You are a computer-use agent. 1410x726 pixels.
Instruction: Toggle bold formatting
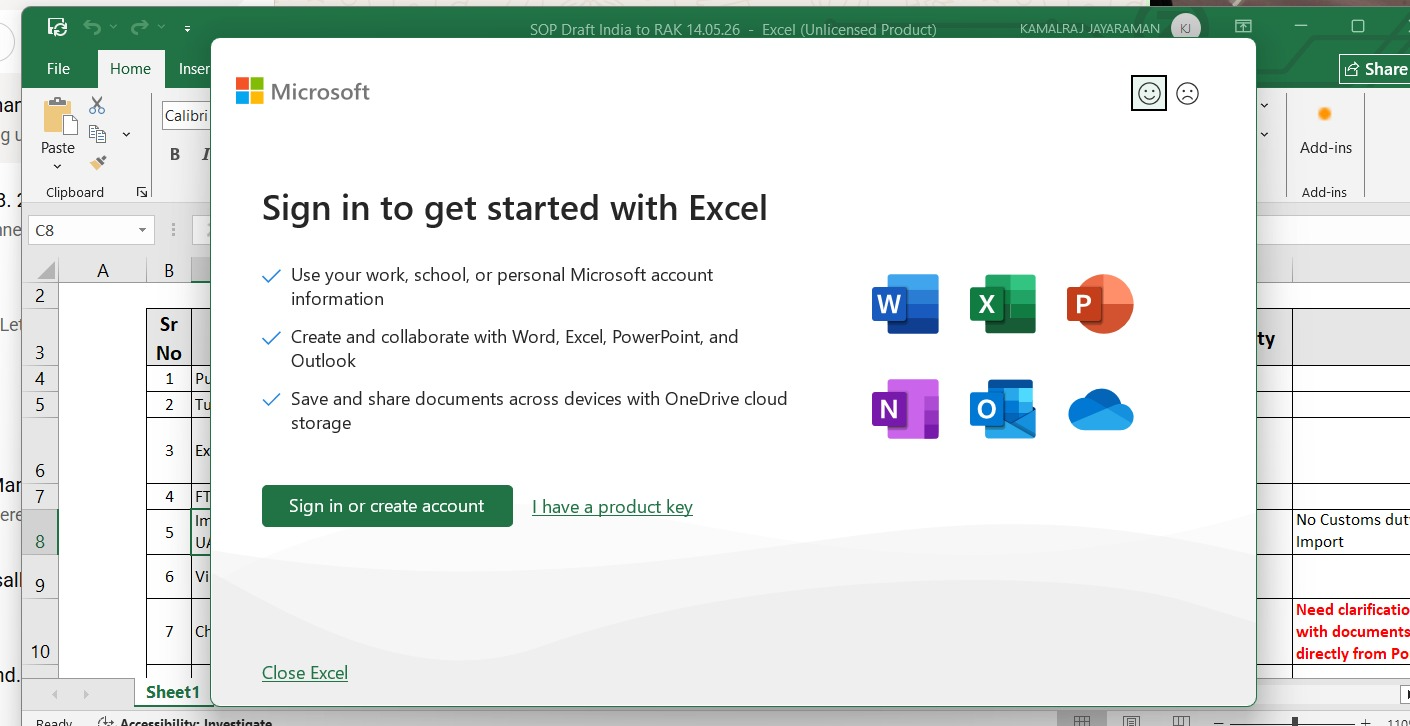(175, 154)
